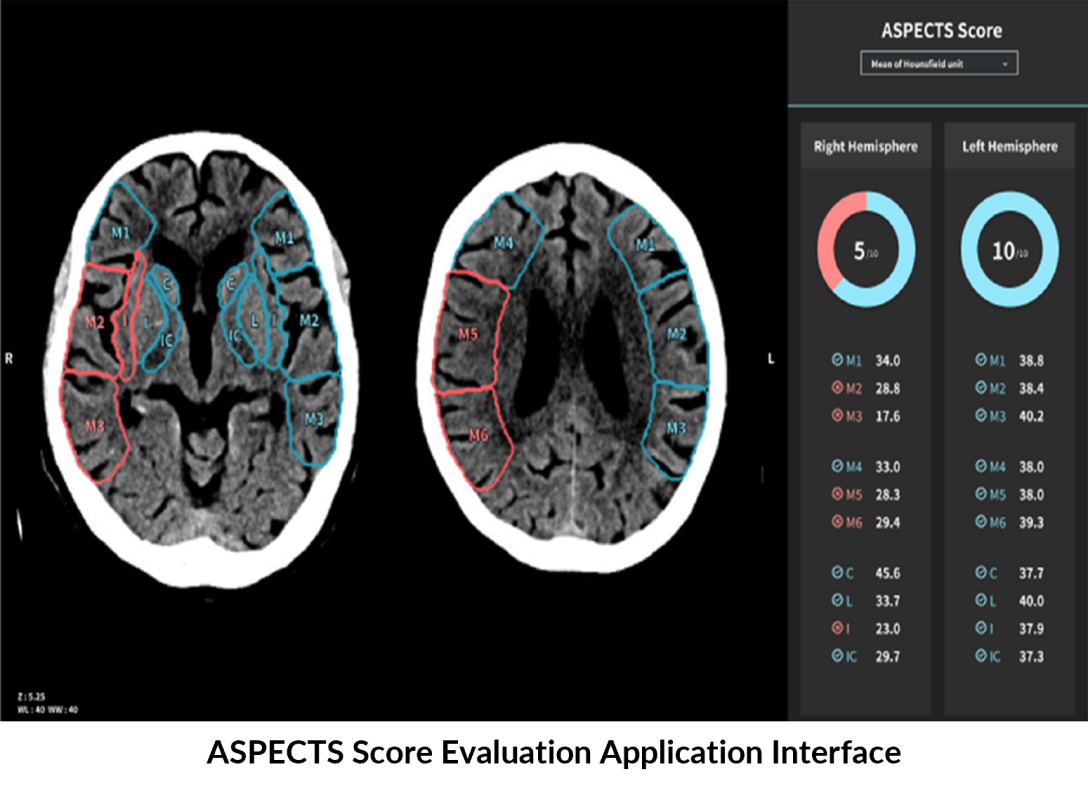Click right hemisphere M5 cross icon
This screenshot has width=1088, height=800.
point(837,494)
